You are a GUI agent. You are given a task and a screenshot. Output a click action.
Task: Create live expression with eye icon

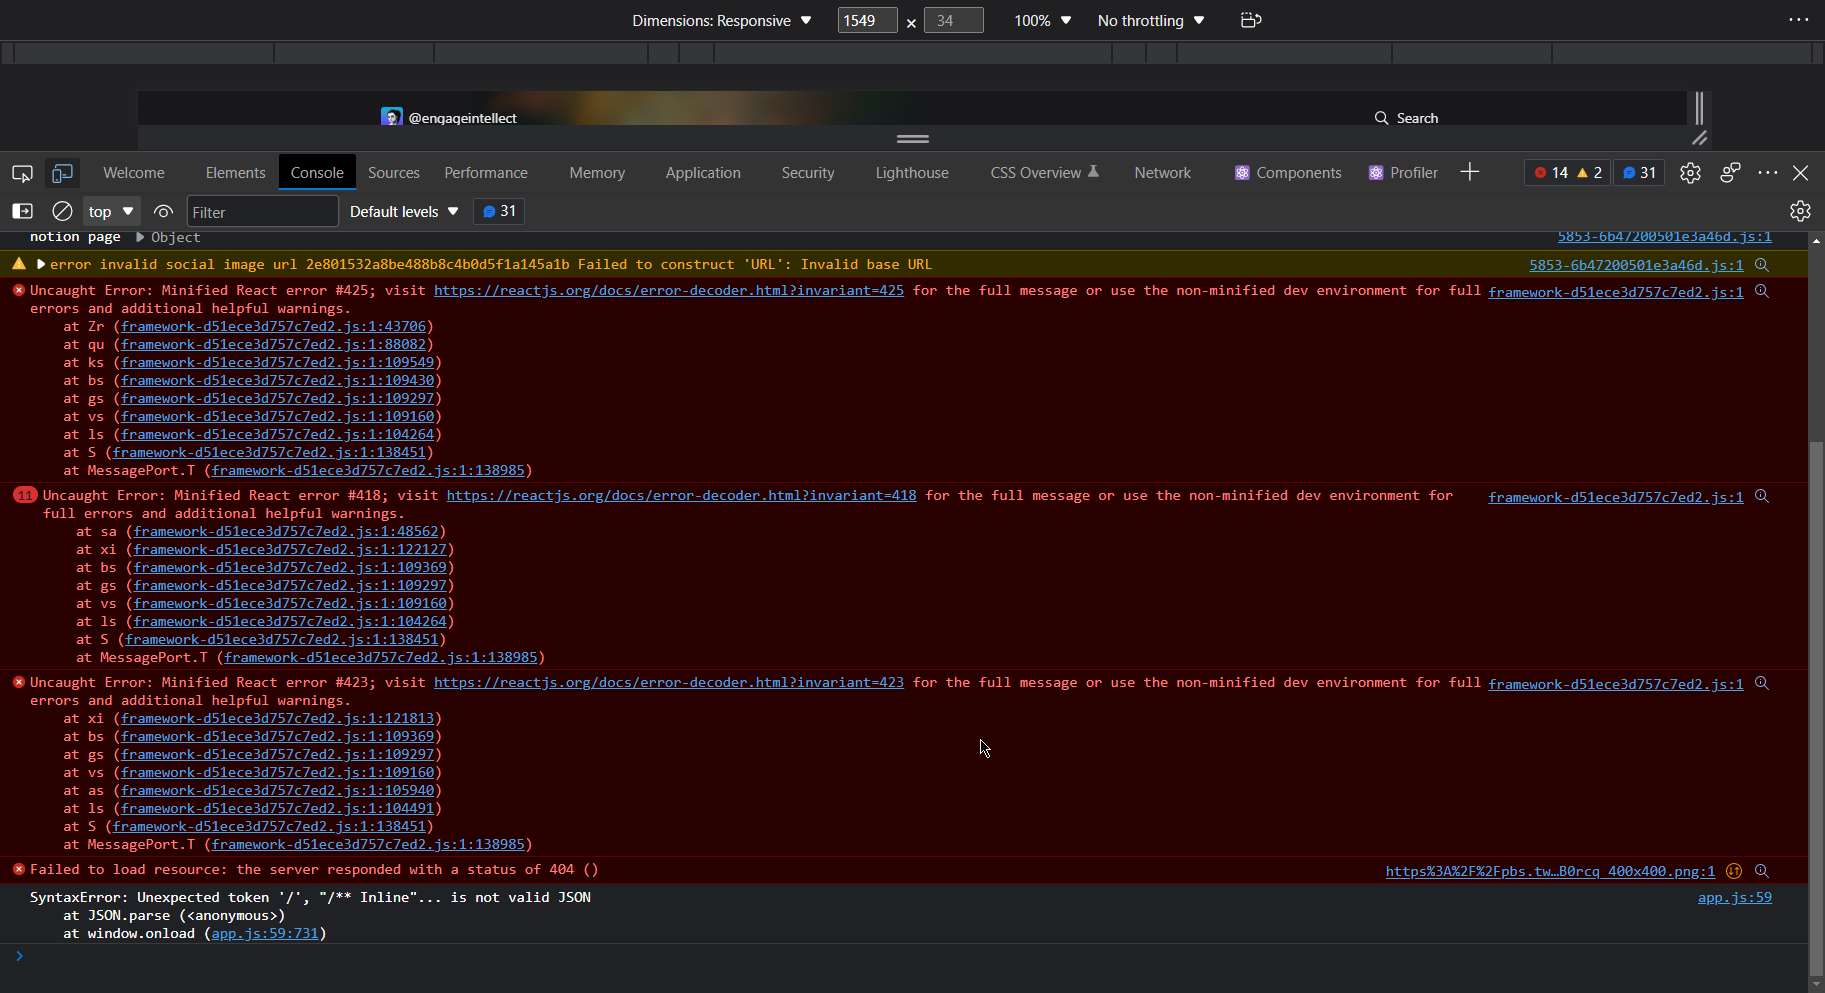pyautogui.click(x=163, y=211)
